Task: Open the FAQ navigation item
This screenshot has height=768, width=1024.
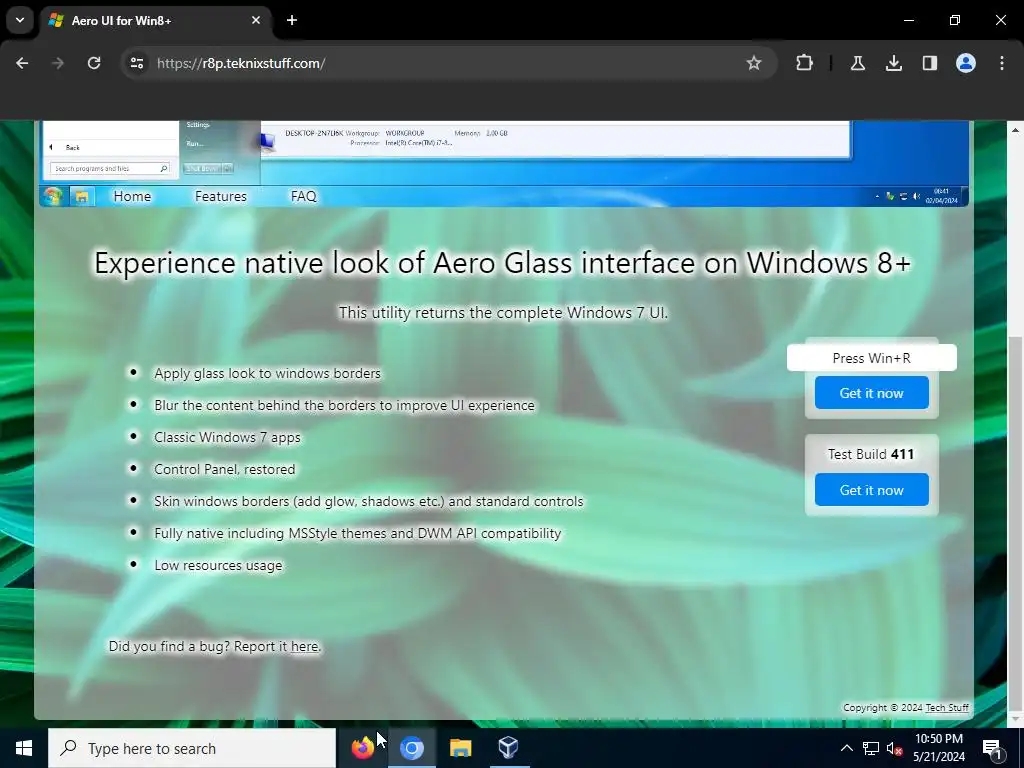Action: [304, 197]
